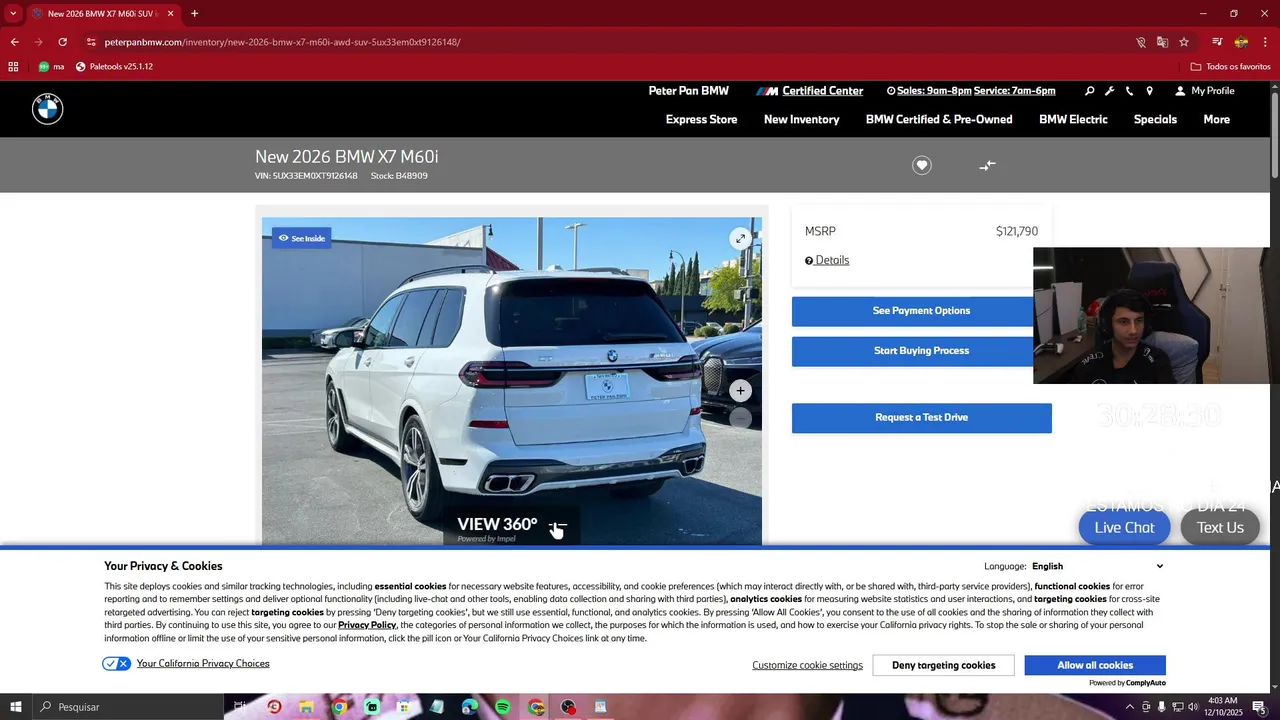Click Start Buying Process button
The image size is (1280, 720).
point(921,351)
